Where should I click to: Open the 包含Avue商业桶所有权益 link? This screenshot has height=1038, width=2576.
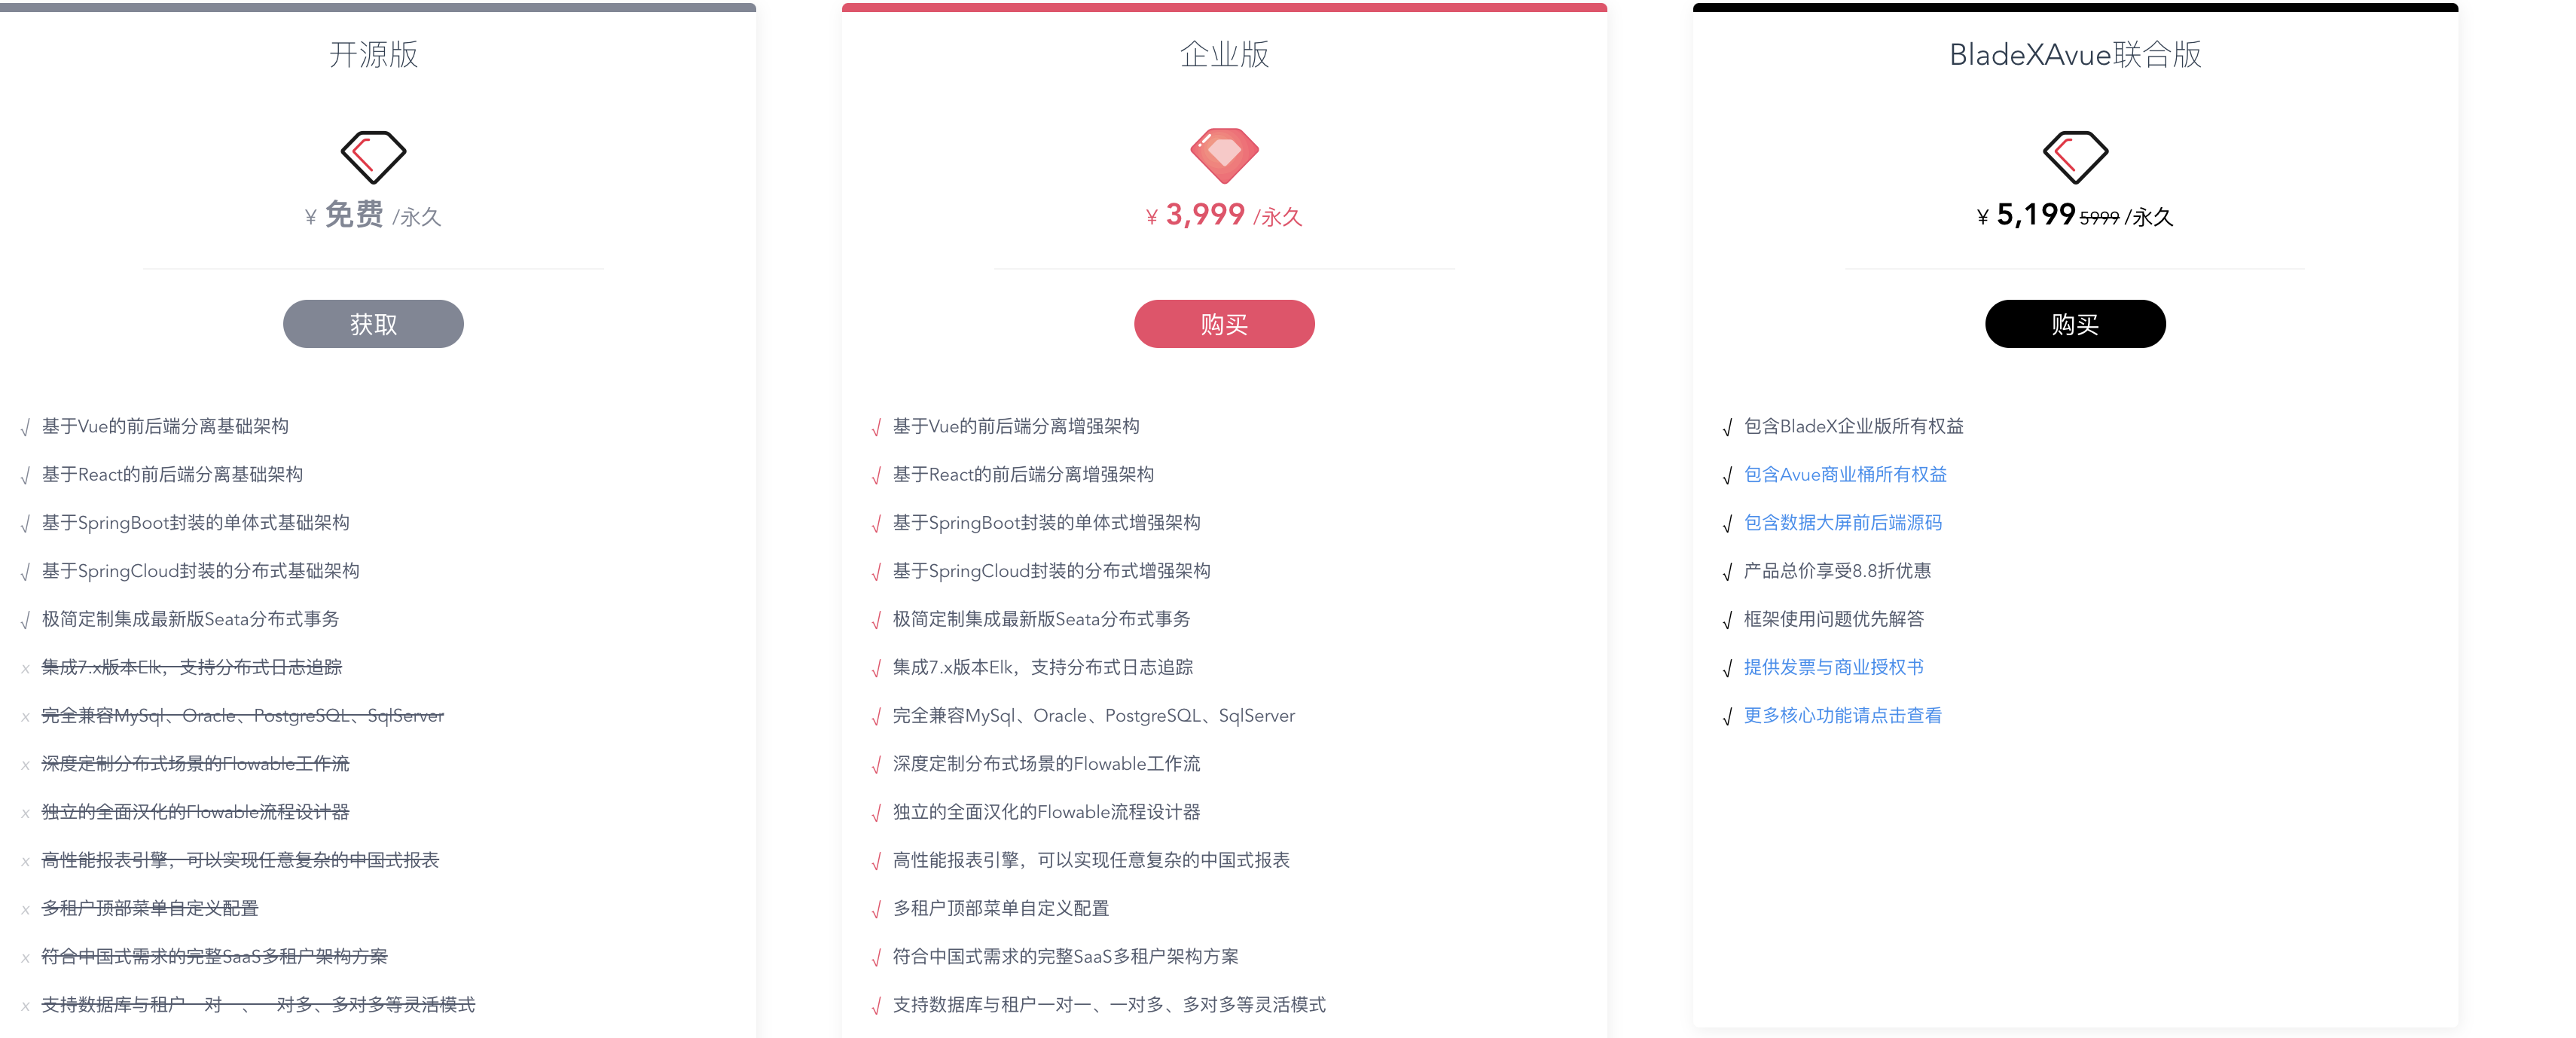[1845, 474]
